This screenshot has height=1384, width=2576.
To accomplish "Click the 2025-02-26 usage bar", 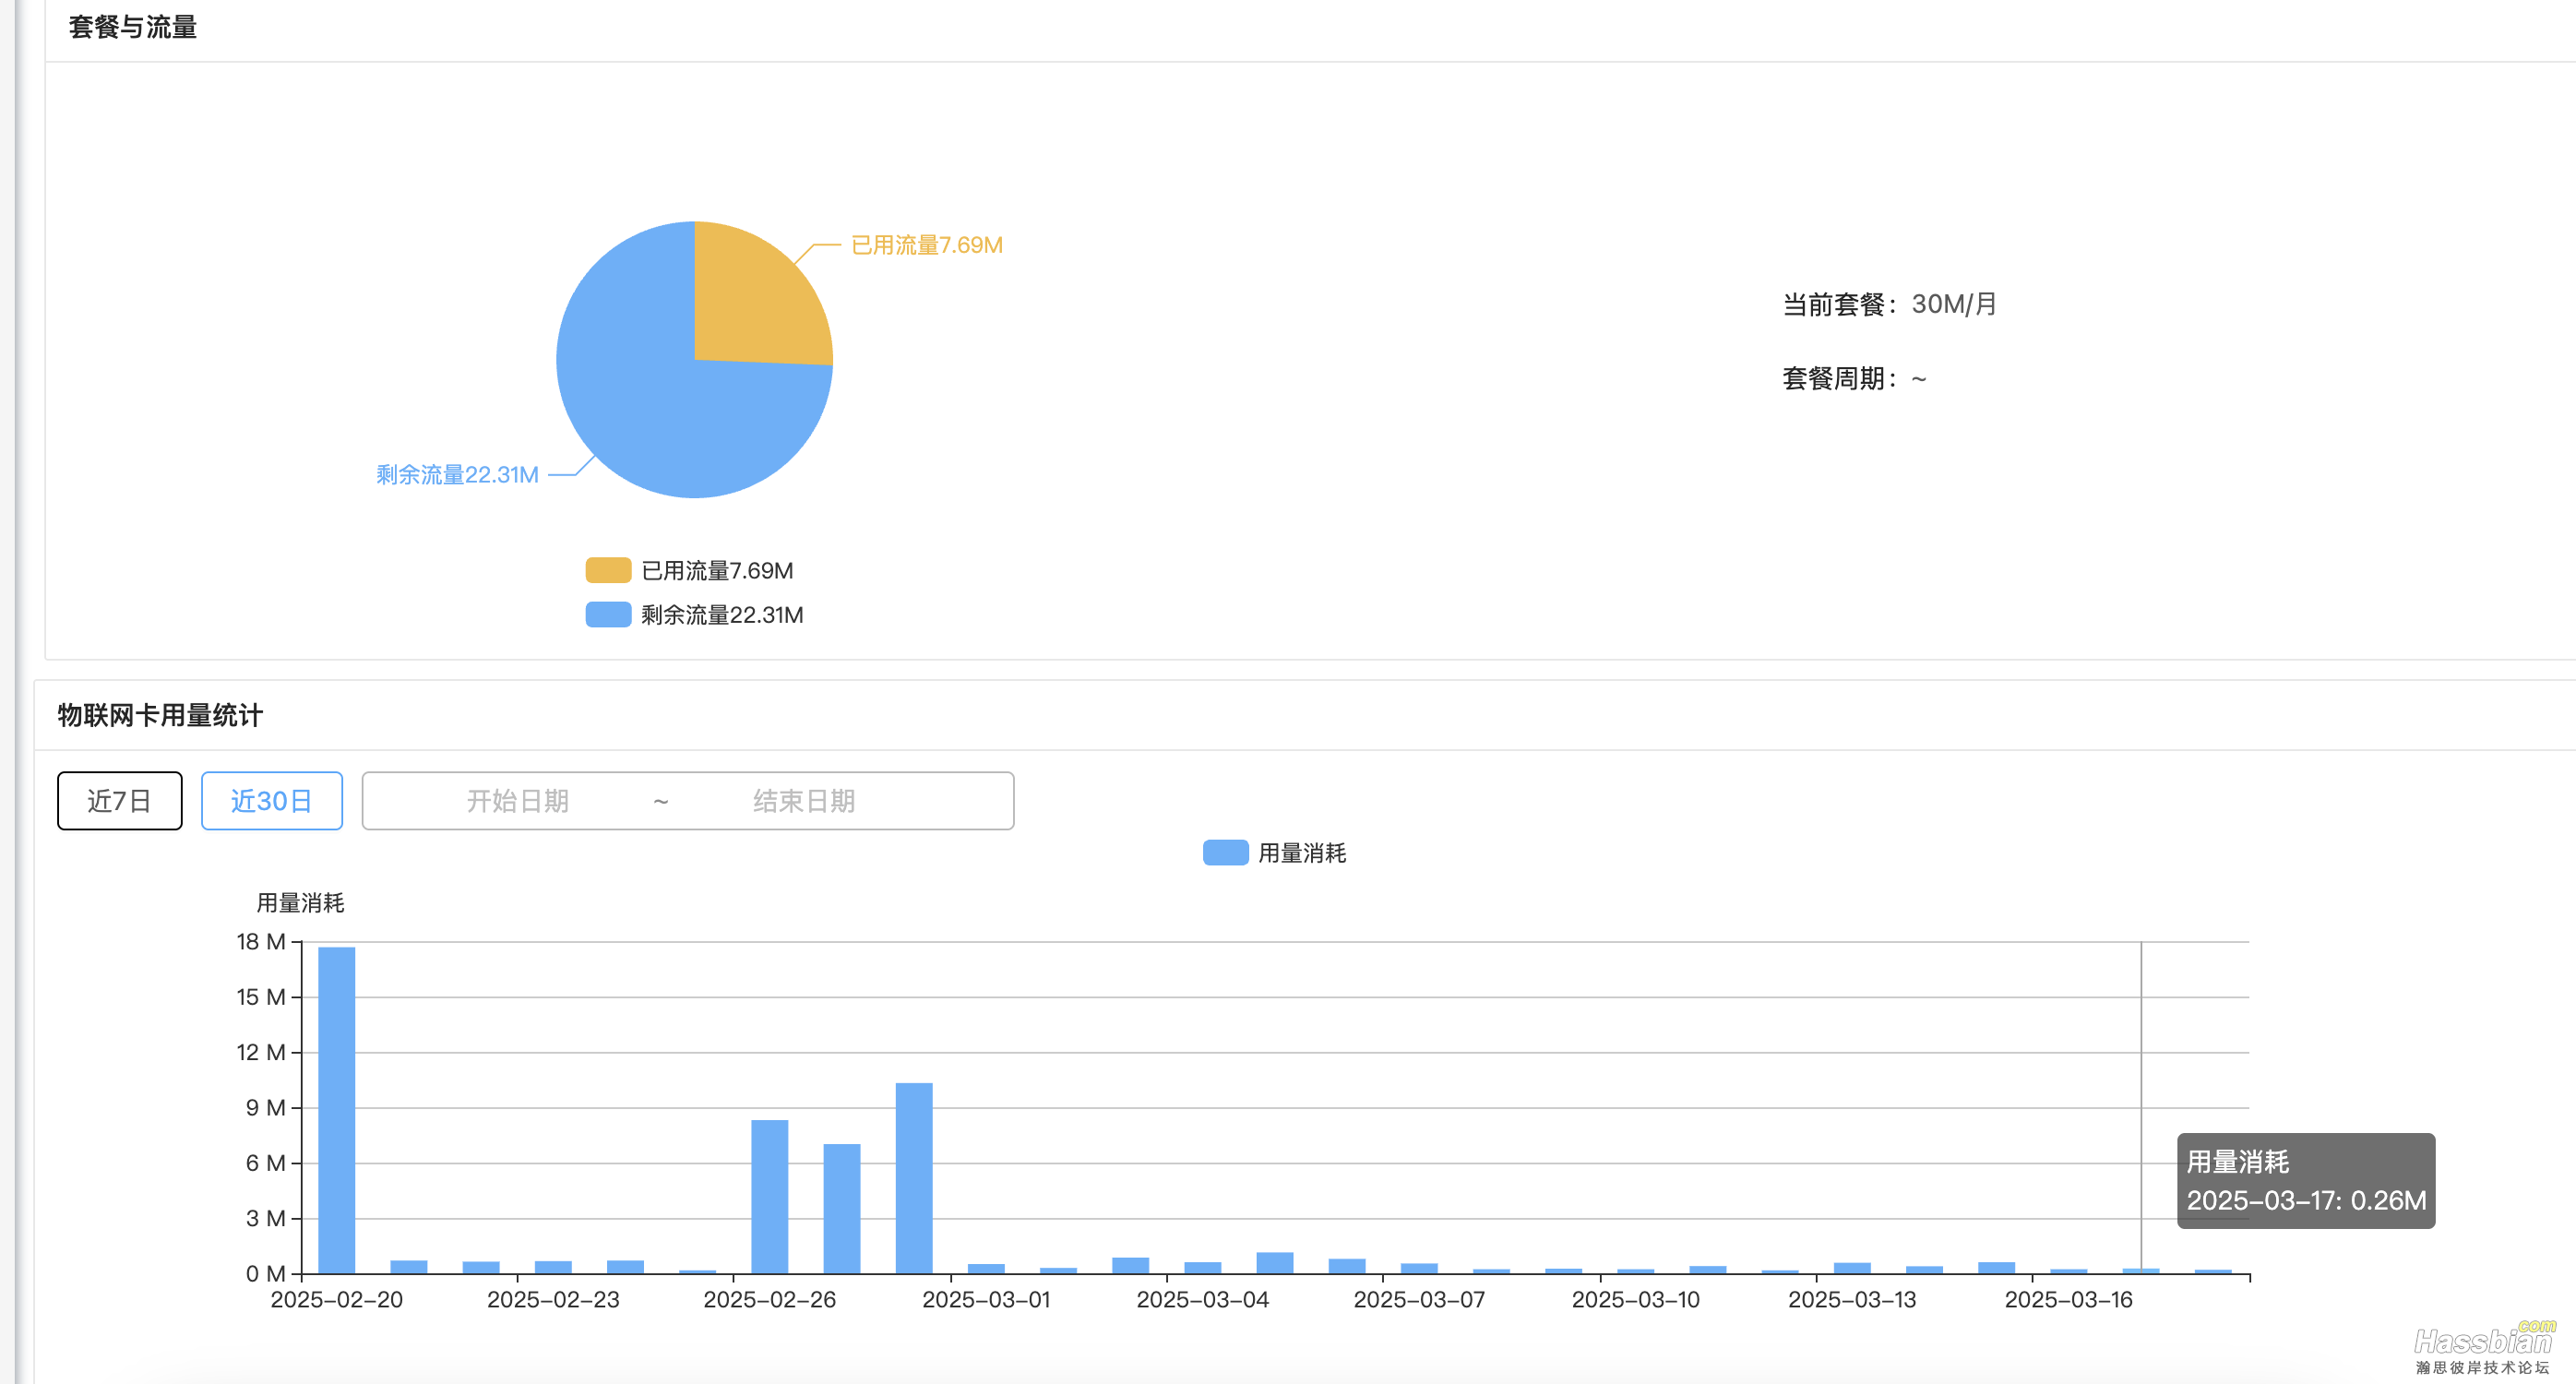I will [770, 1196].
